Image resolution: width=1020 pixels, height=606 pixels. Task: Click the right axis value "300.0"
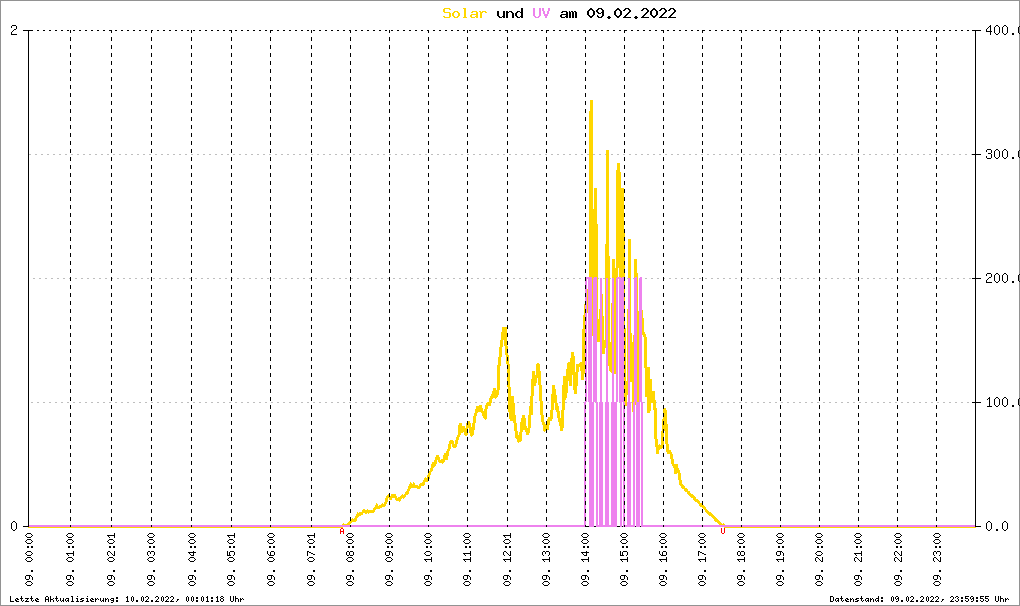(x=1002, y=154)
